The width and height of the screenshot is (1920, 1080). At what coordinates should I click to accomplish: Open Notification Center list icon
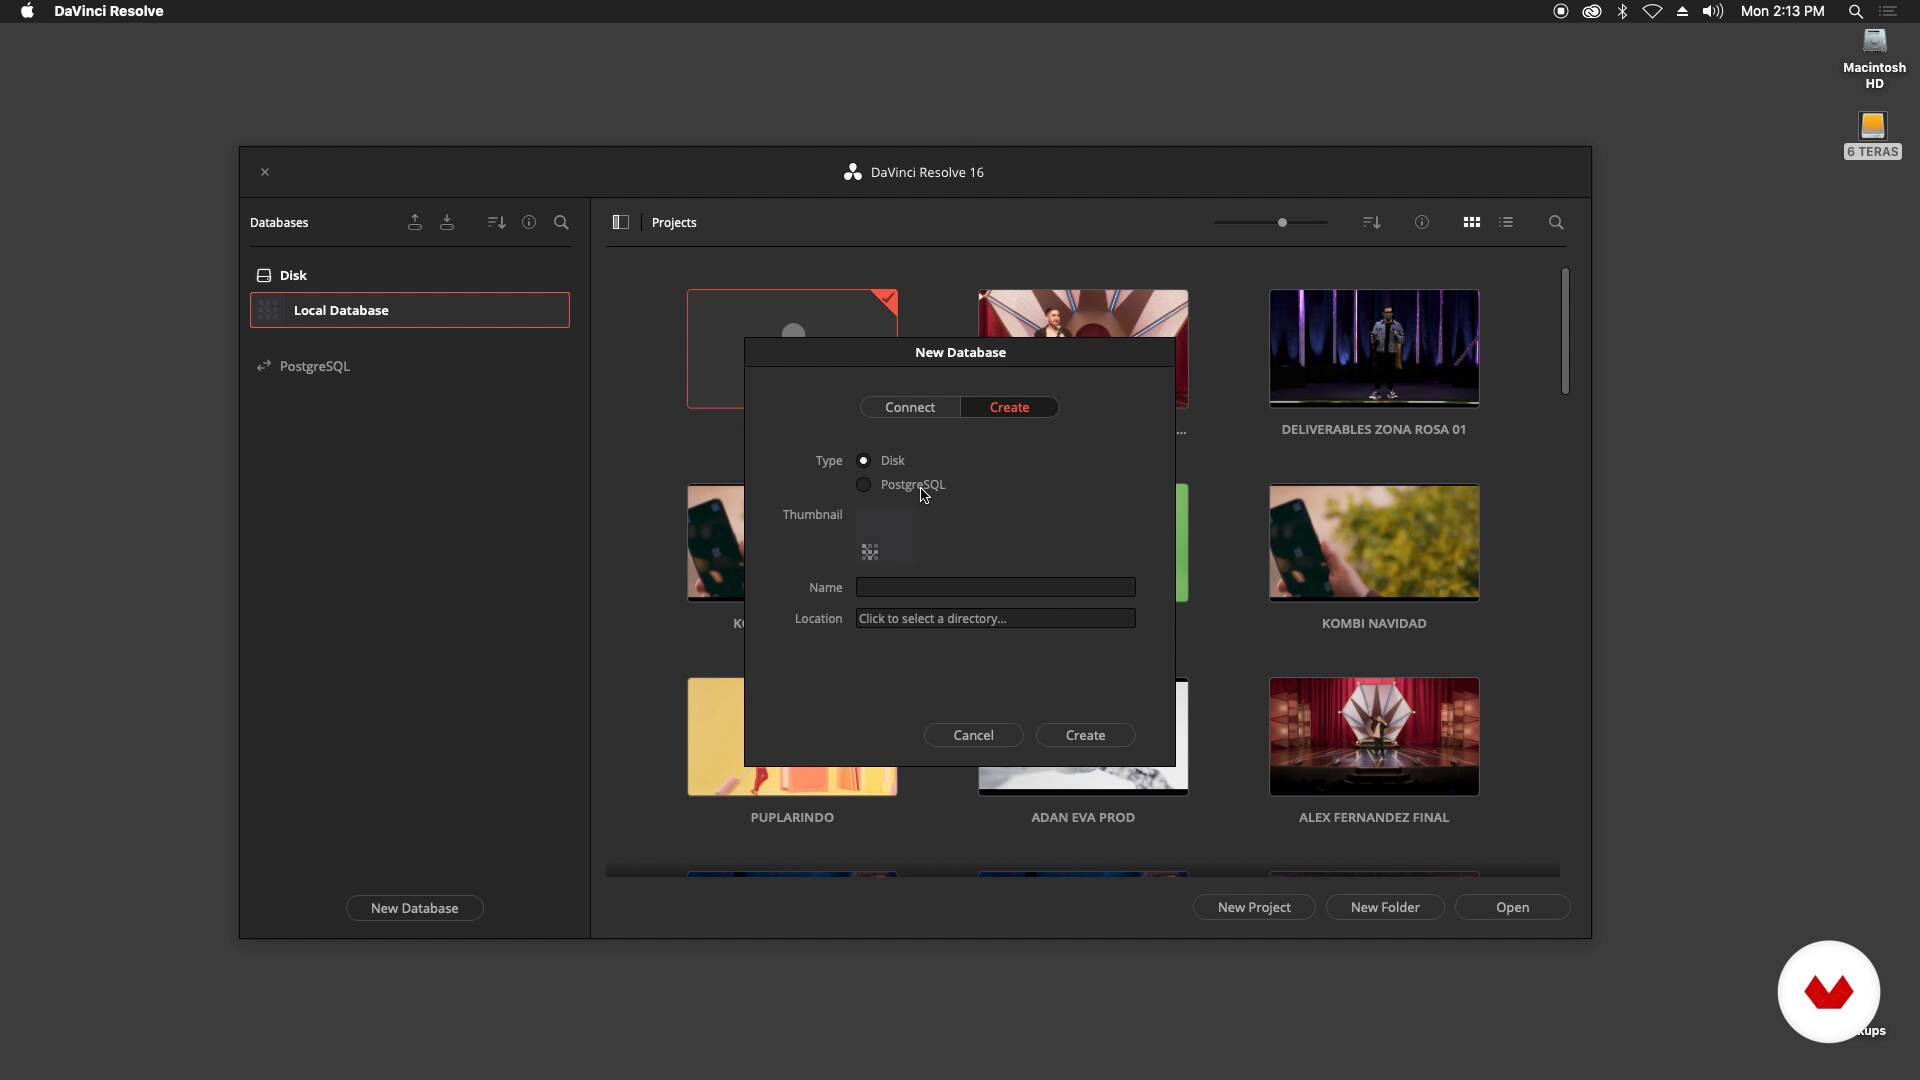click(1888, 11)
